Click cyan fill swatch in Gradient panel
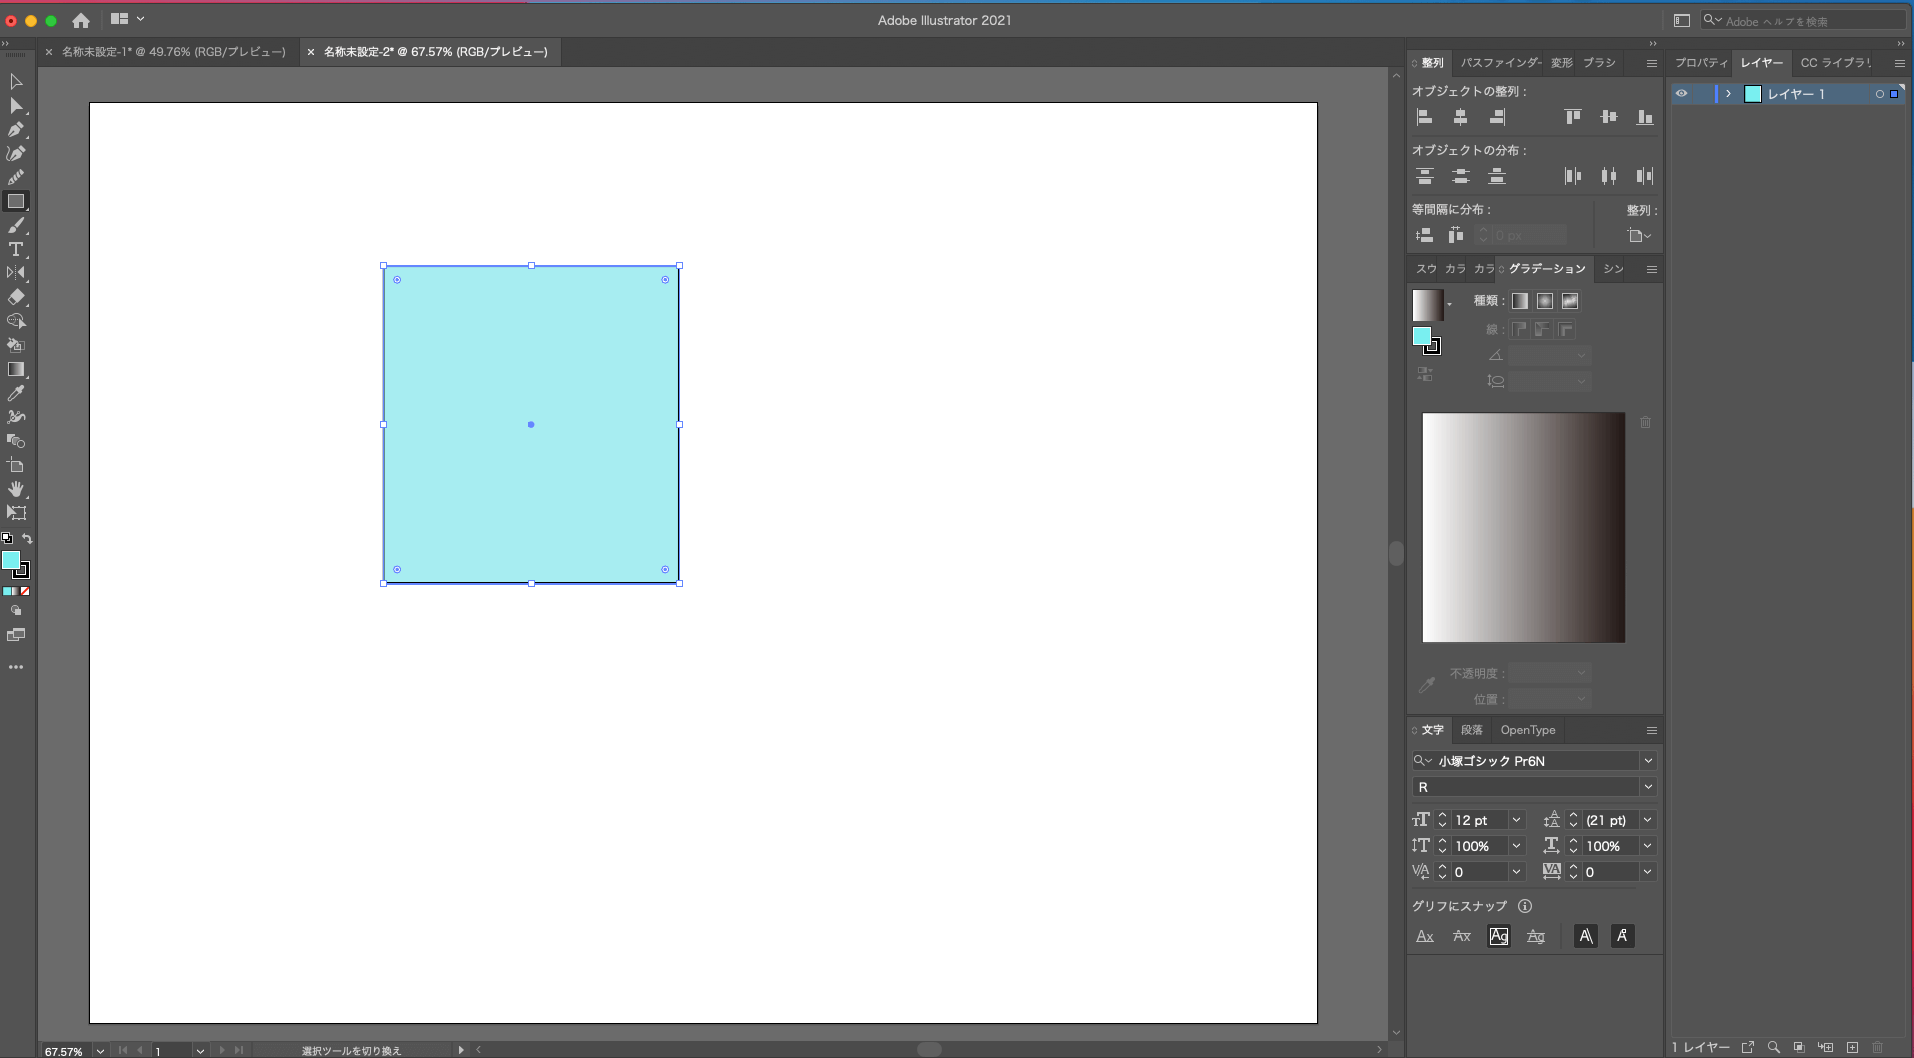The height and width of the screenshot is (1058, 1914). 1421,336
